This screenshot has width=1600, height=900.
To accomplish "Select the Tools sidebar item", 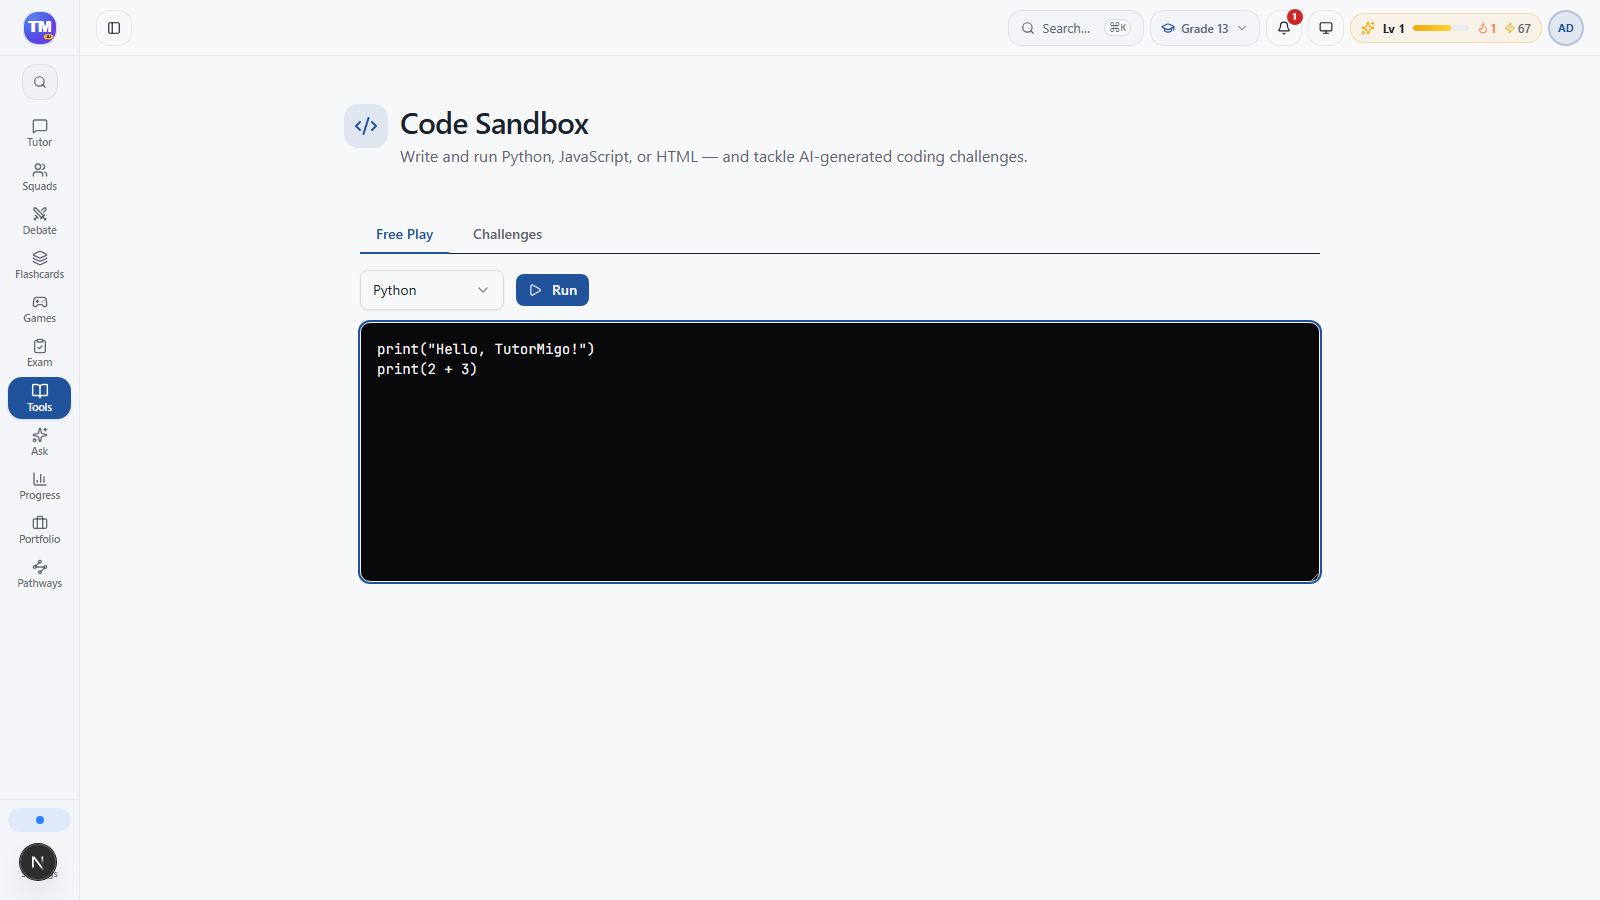I will pos(40,398).
